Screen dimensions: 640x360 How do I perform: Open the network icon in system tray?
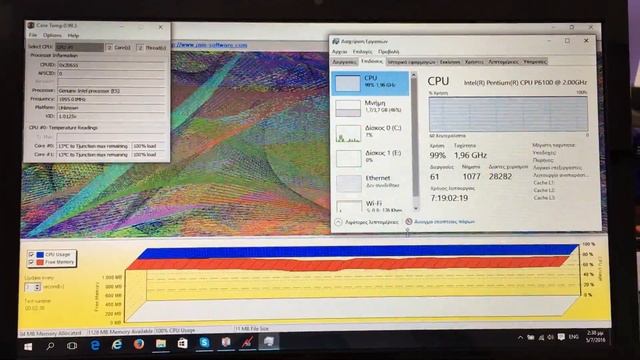click(x=541, y=338)
